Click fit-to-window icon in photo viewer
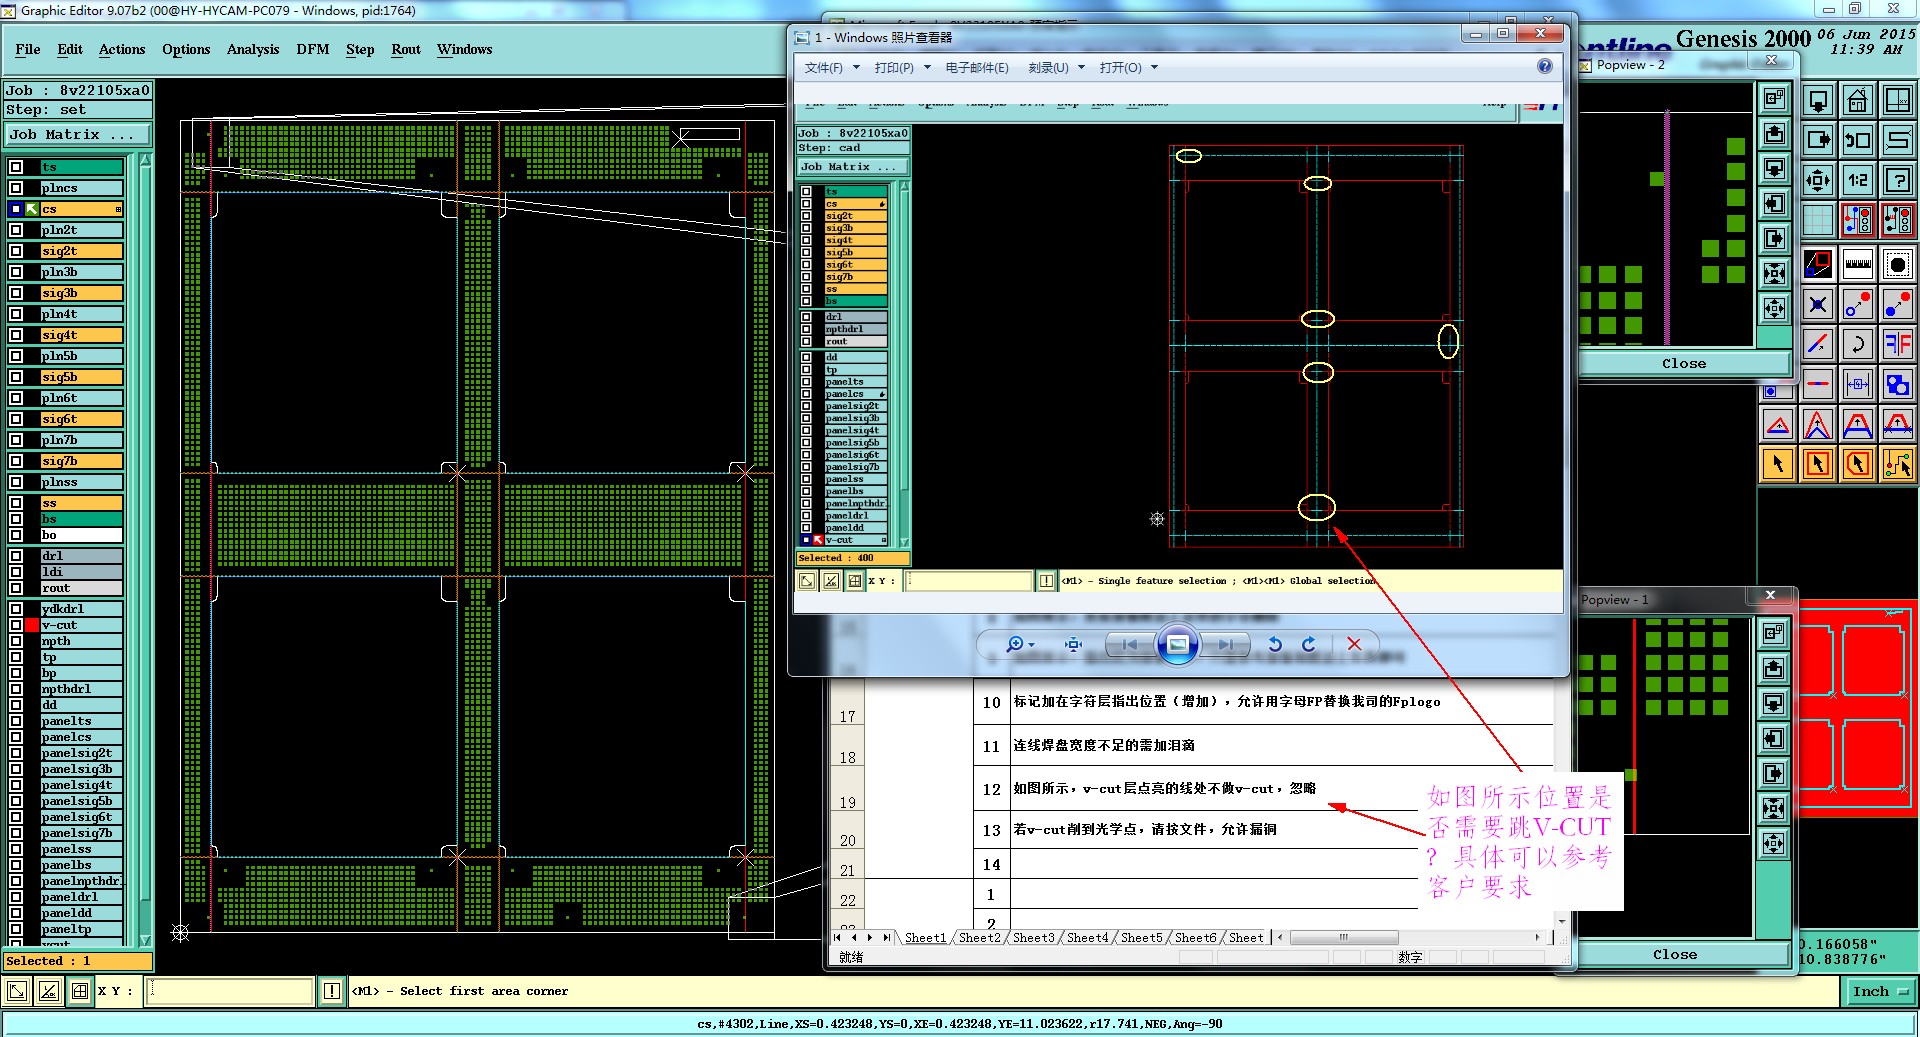 pyautogui.click(x=1074, y=645)
